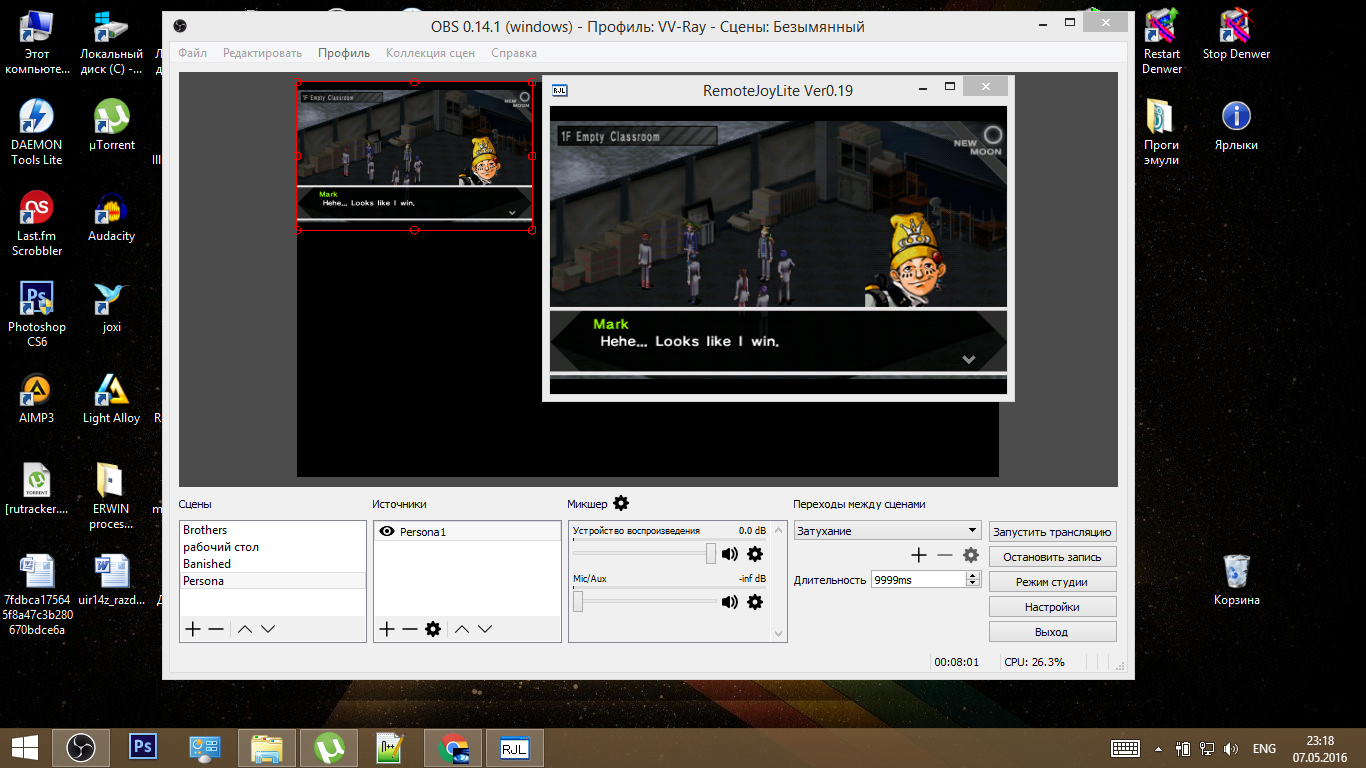The image size is (1366, 768).
Task: Increase Длительность with stepper up arrow
Action: click(974, 575)
